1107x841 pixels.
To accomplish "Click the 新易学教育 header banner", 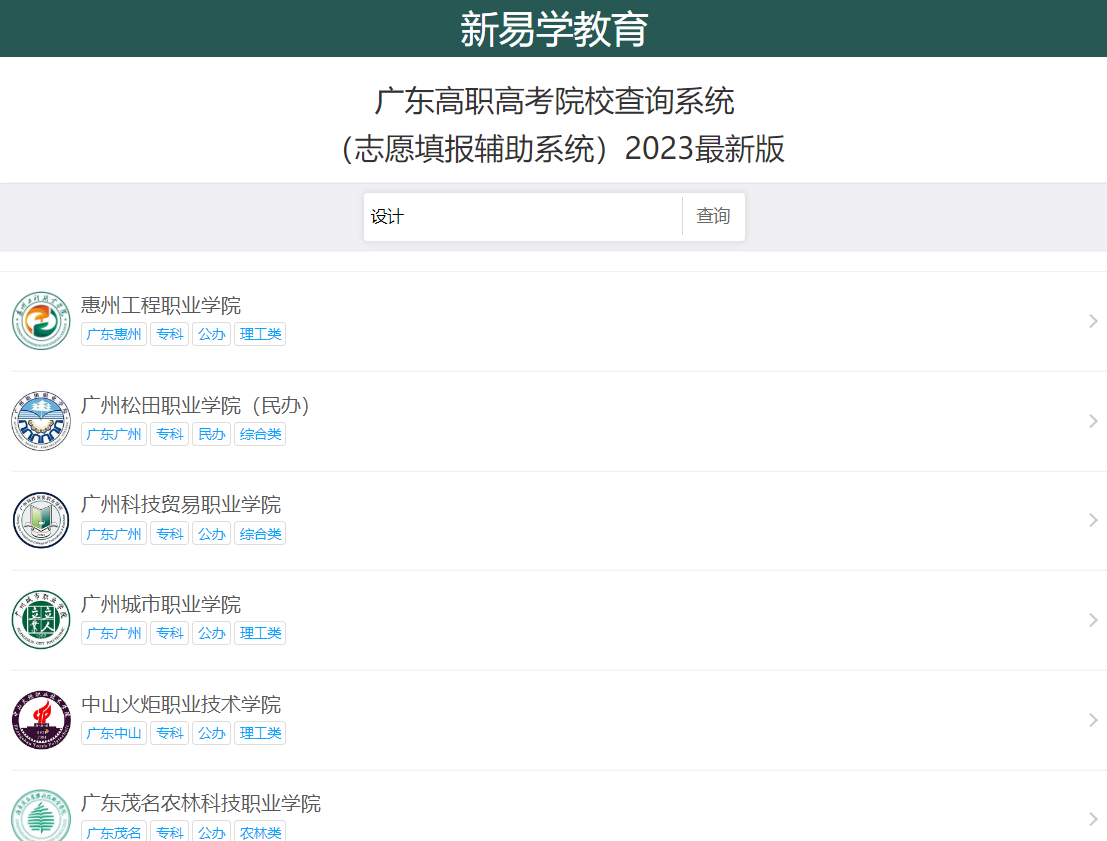I will [553, 27].
